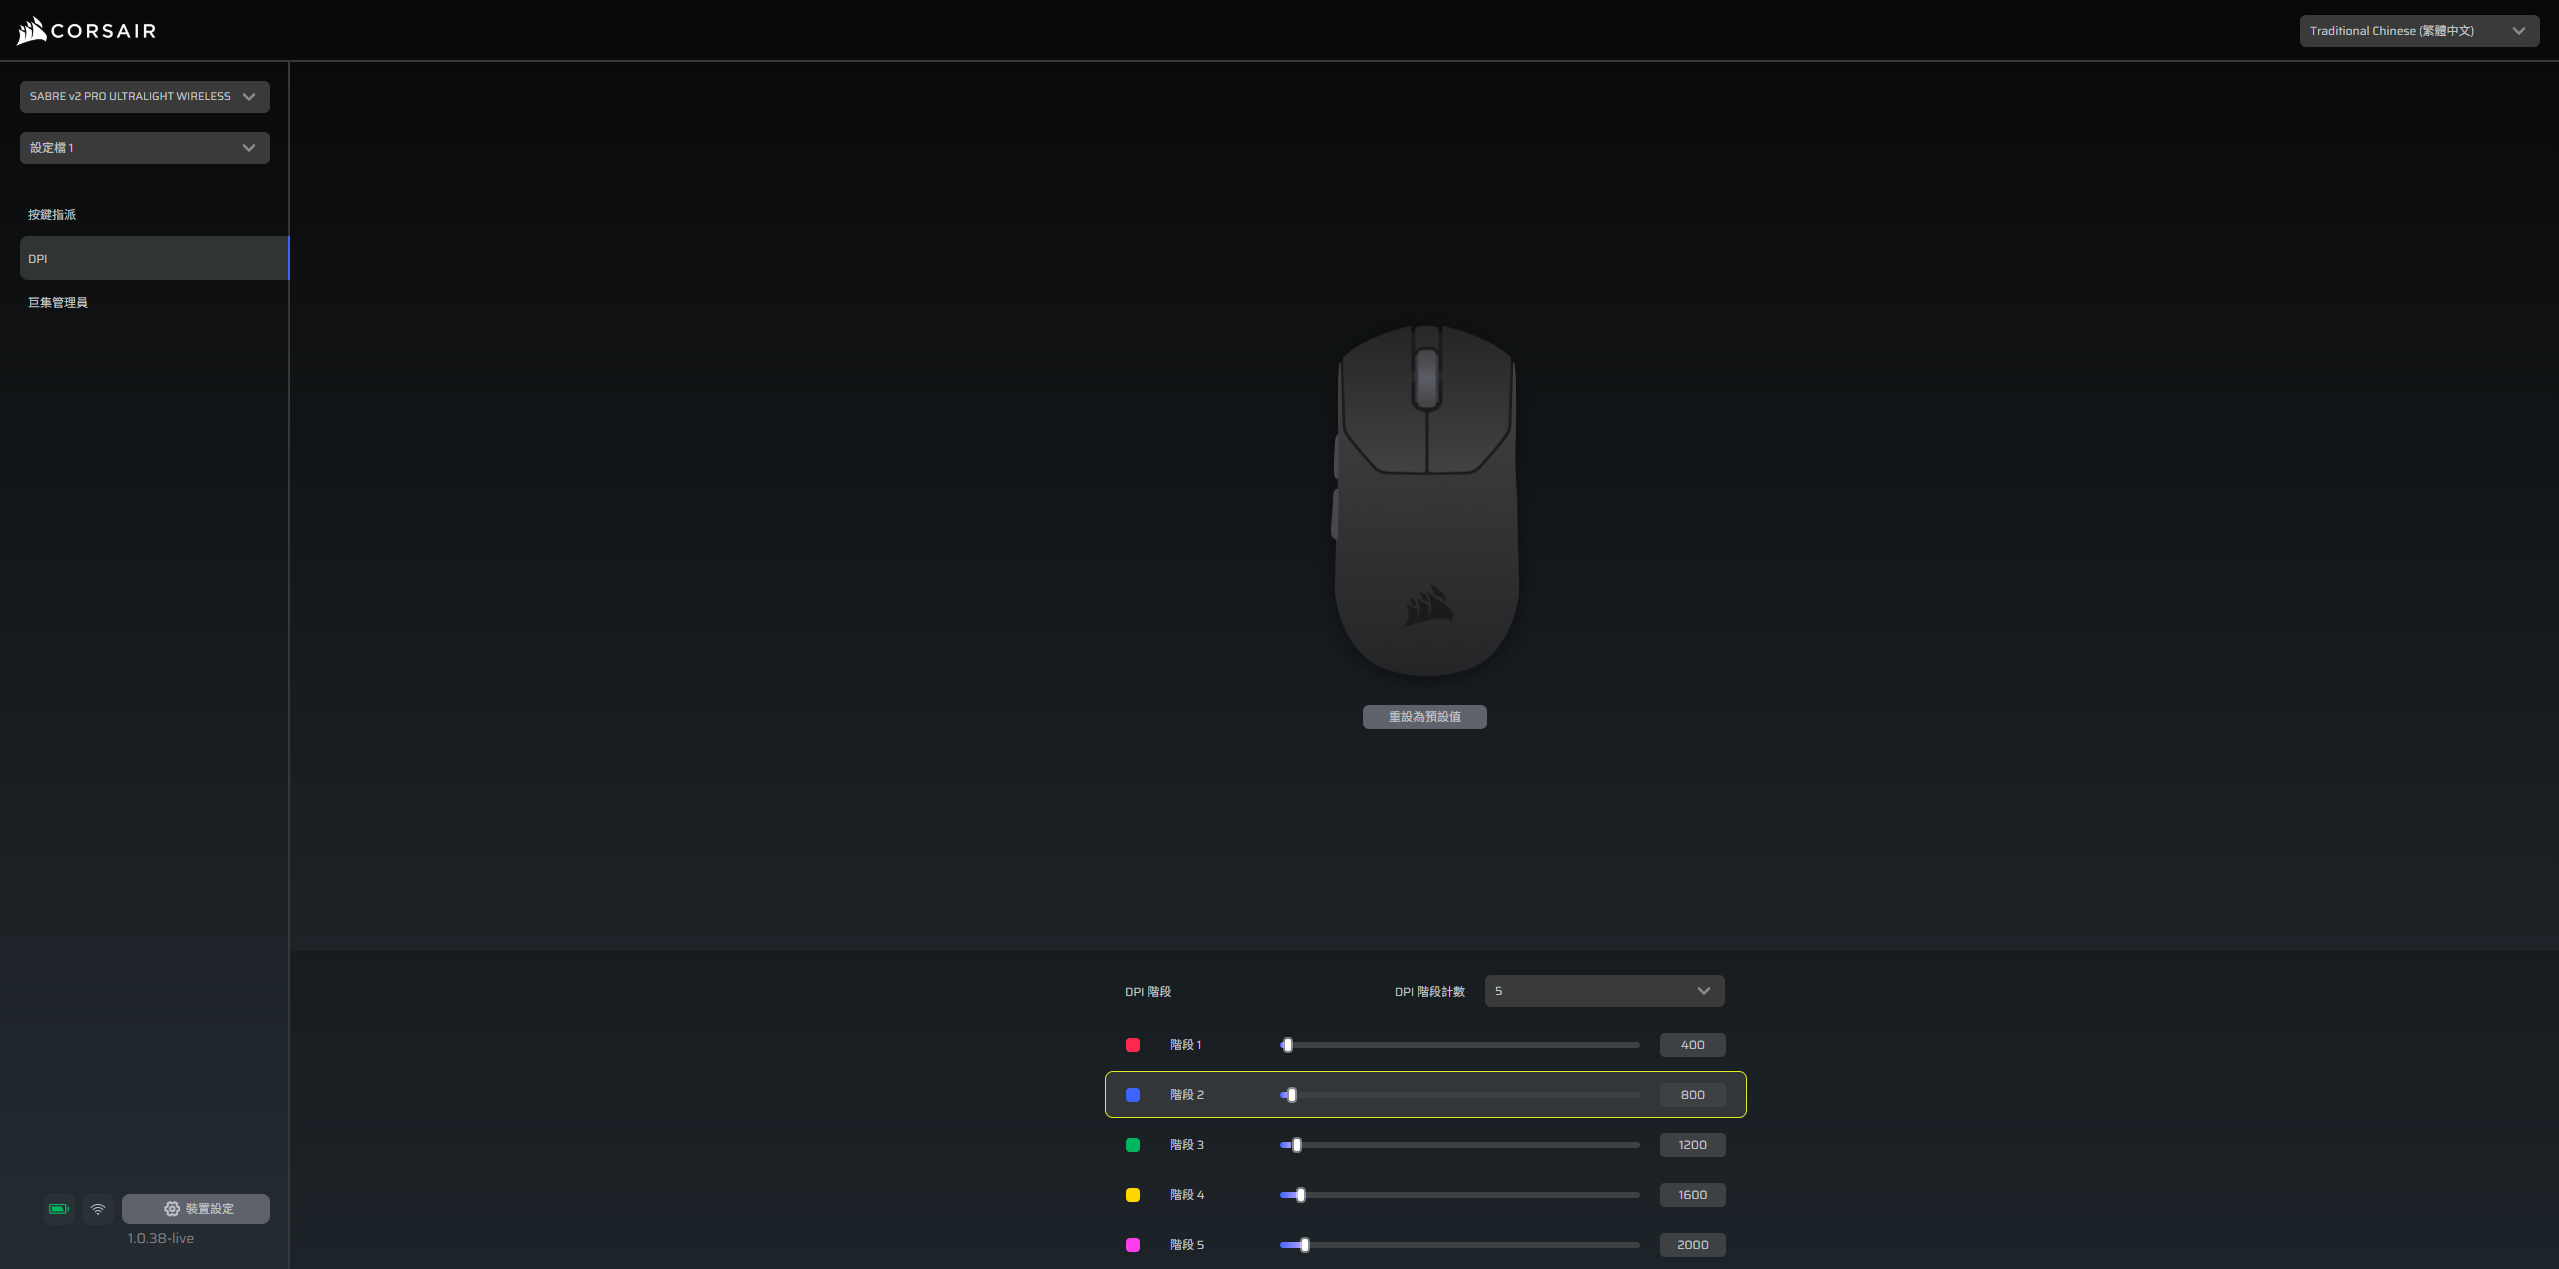Click the wireless connection status icon
The width and height of the screenshot is (2559, 1269).
[x=98, y=1209]
